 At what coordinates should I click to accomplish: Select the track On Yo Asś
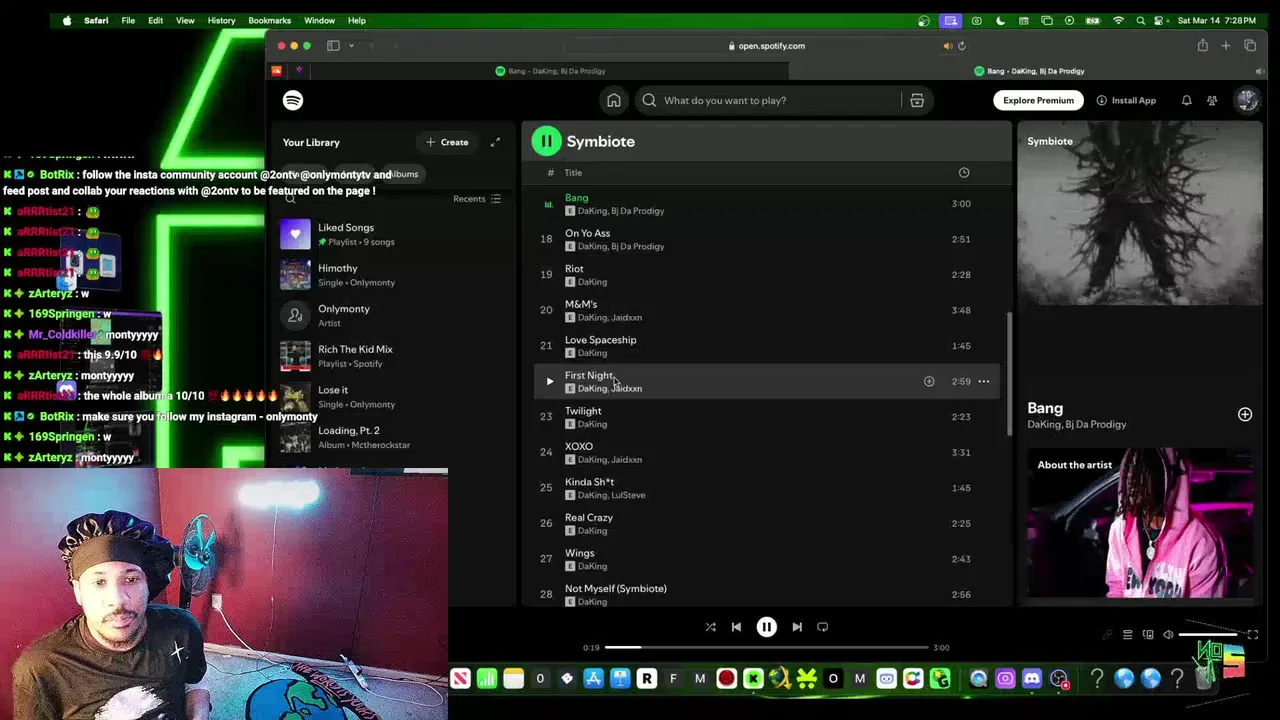pyautogui.click(x=766, y=239)
